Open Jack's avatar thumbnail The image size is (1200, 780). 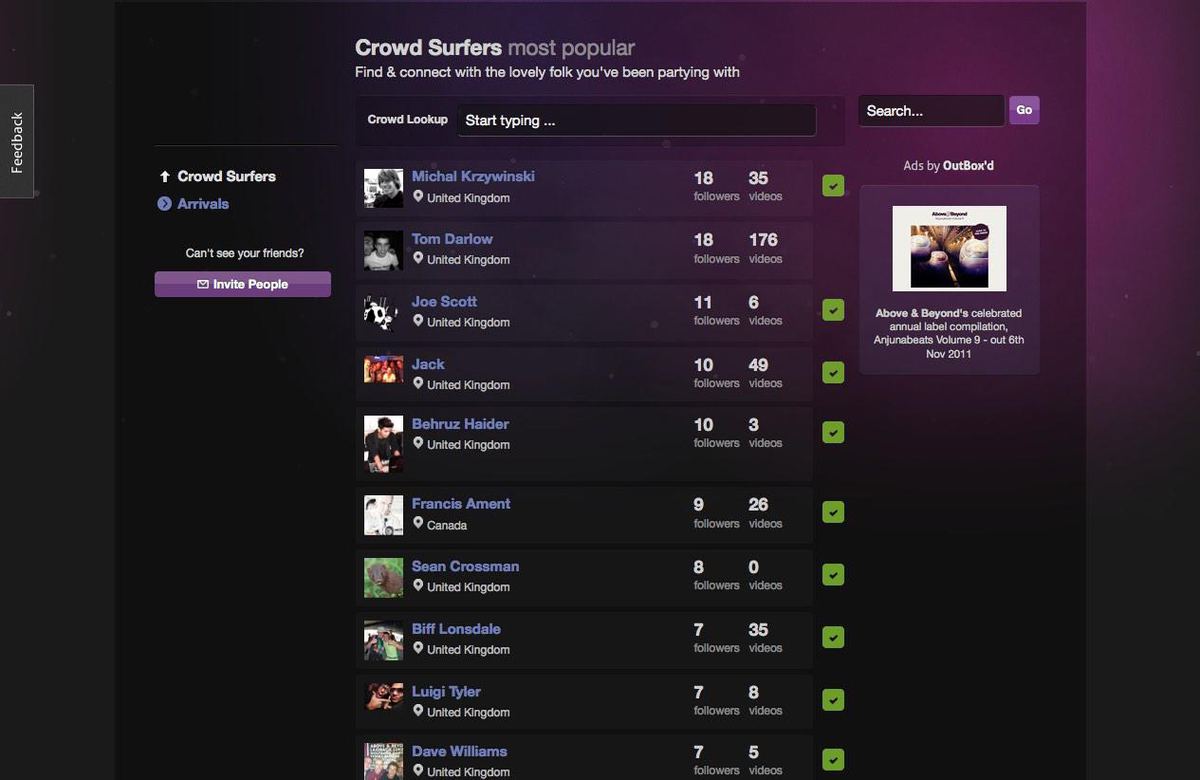[x=383, y=369]
